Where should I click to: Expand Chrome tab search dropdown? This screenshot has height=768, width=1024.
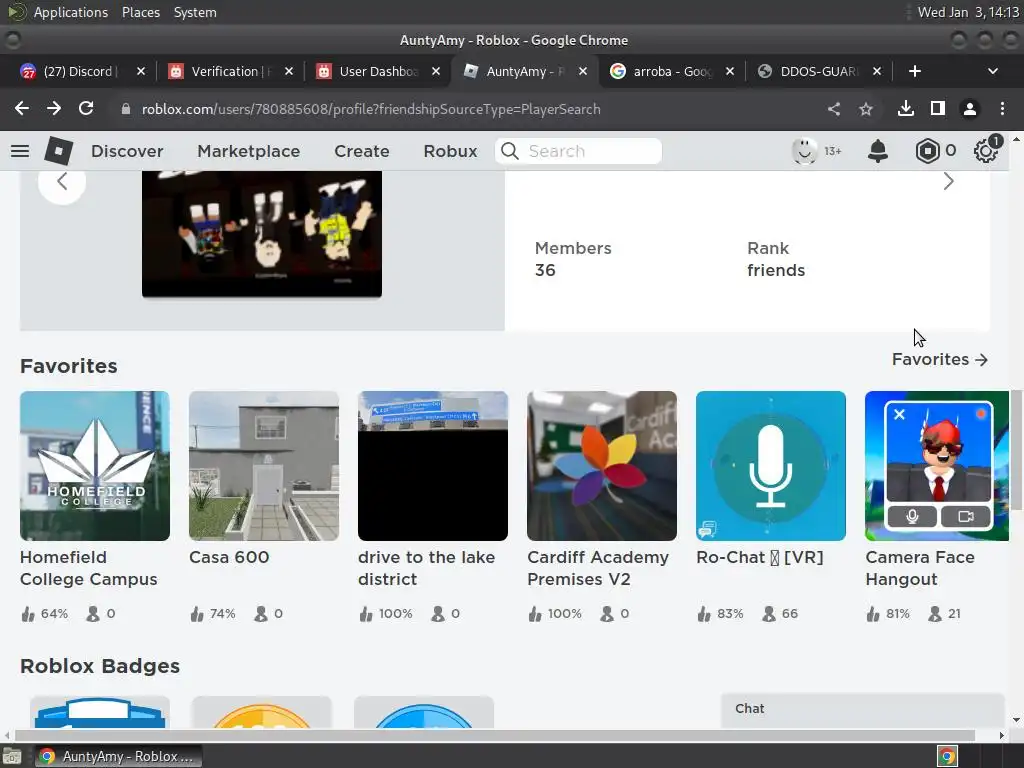(993, 71)
